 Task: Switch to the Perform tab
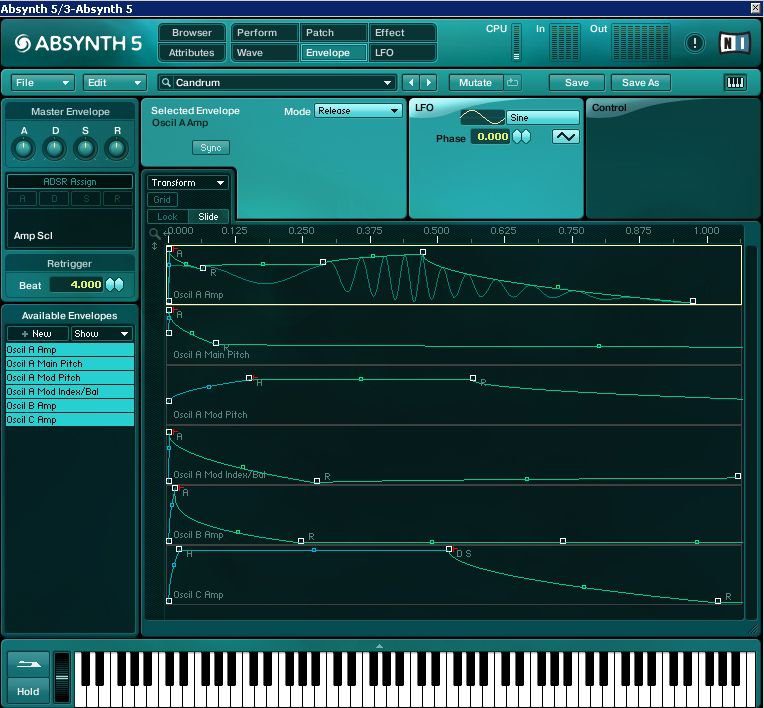point(265,33)
